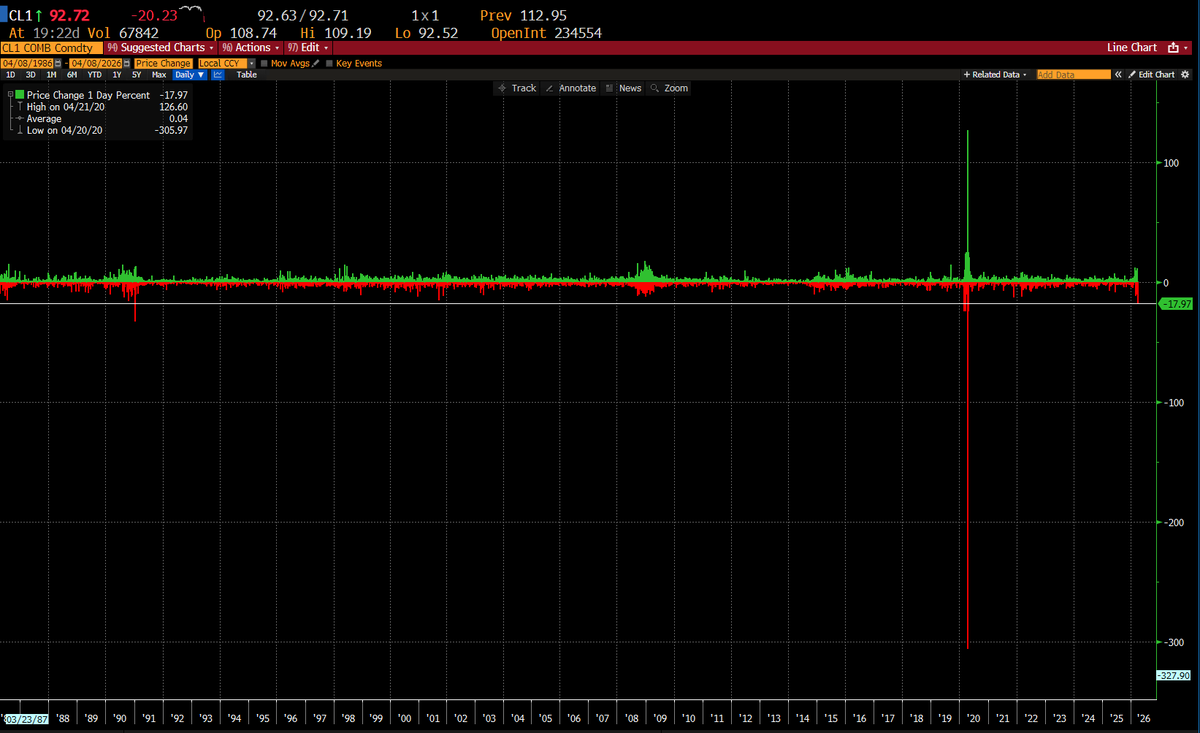Click the 126.60 high value in legend

pos(172,107)
